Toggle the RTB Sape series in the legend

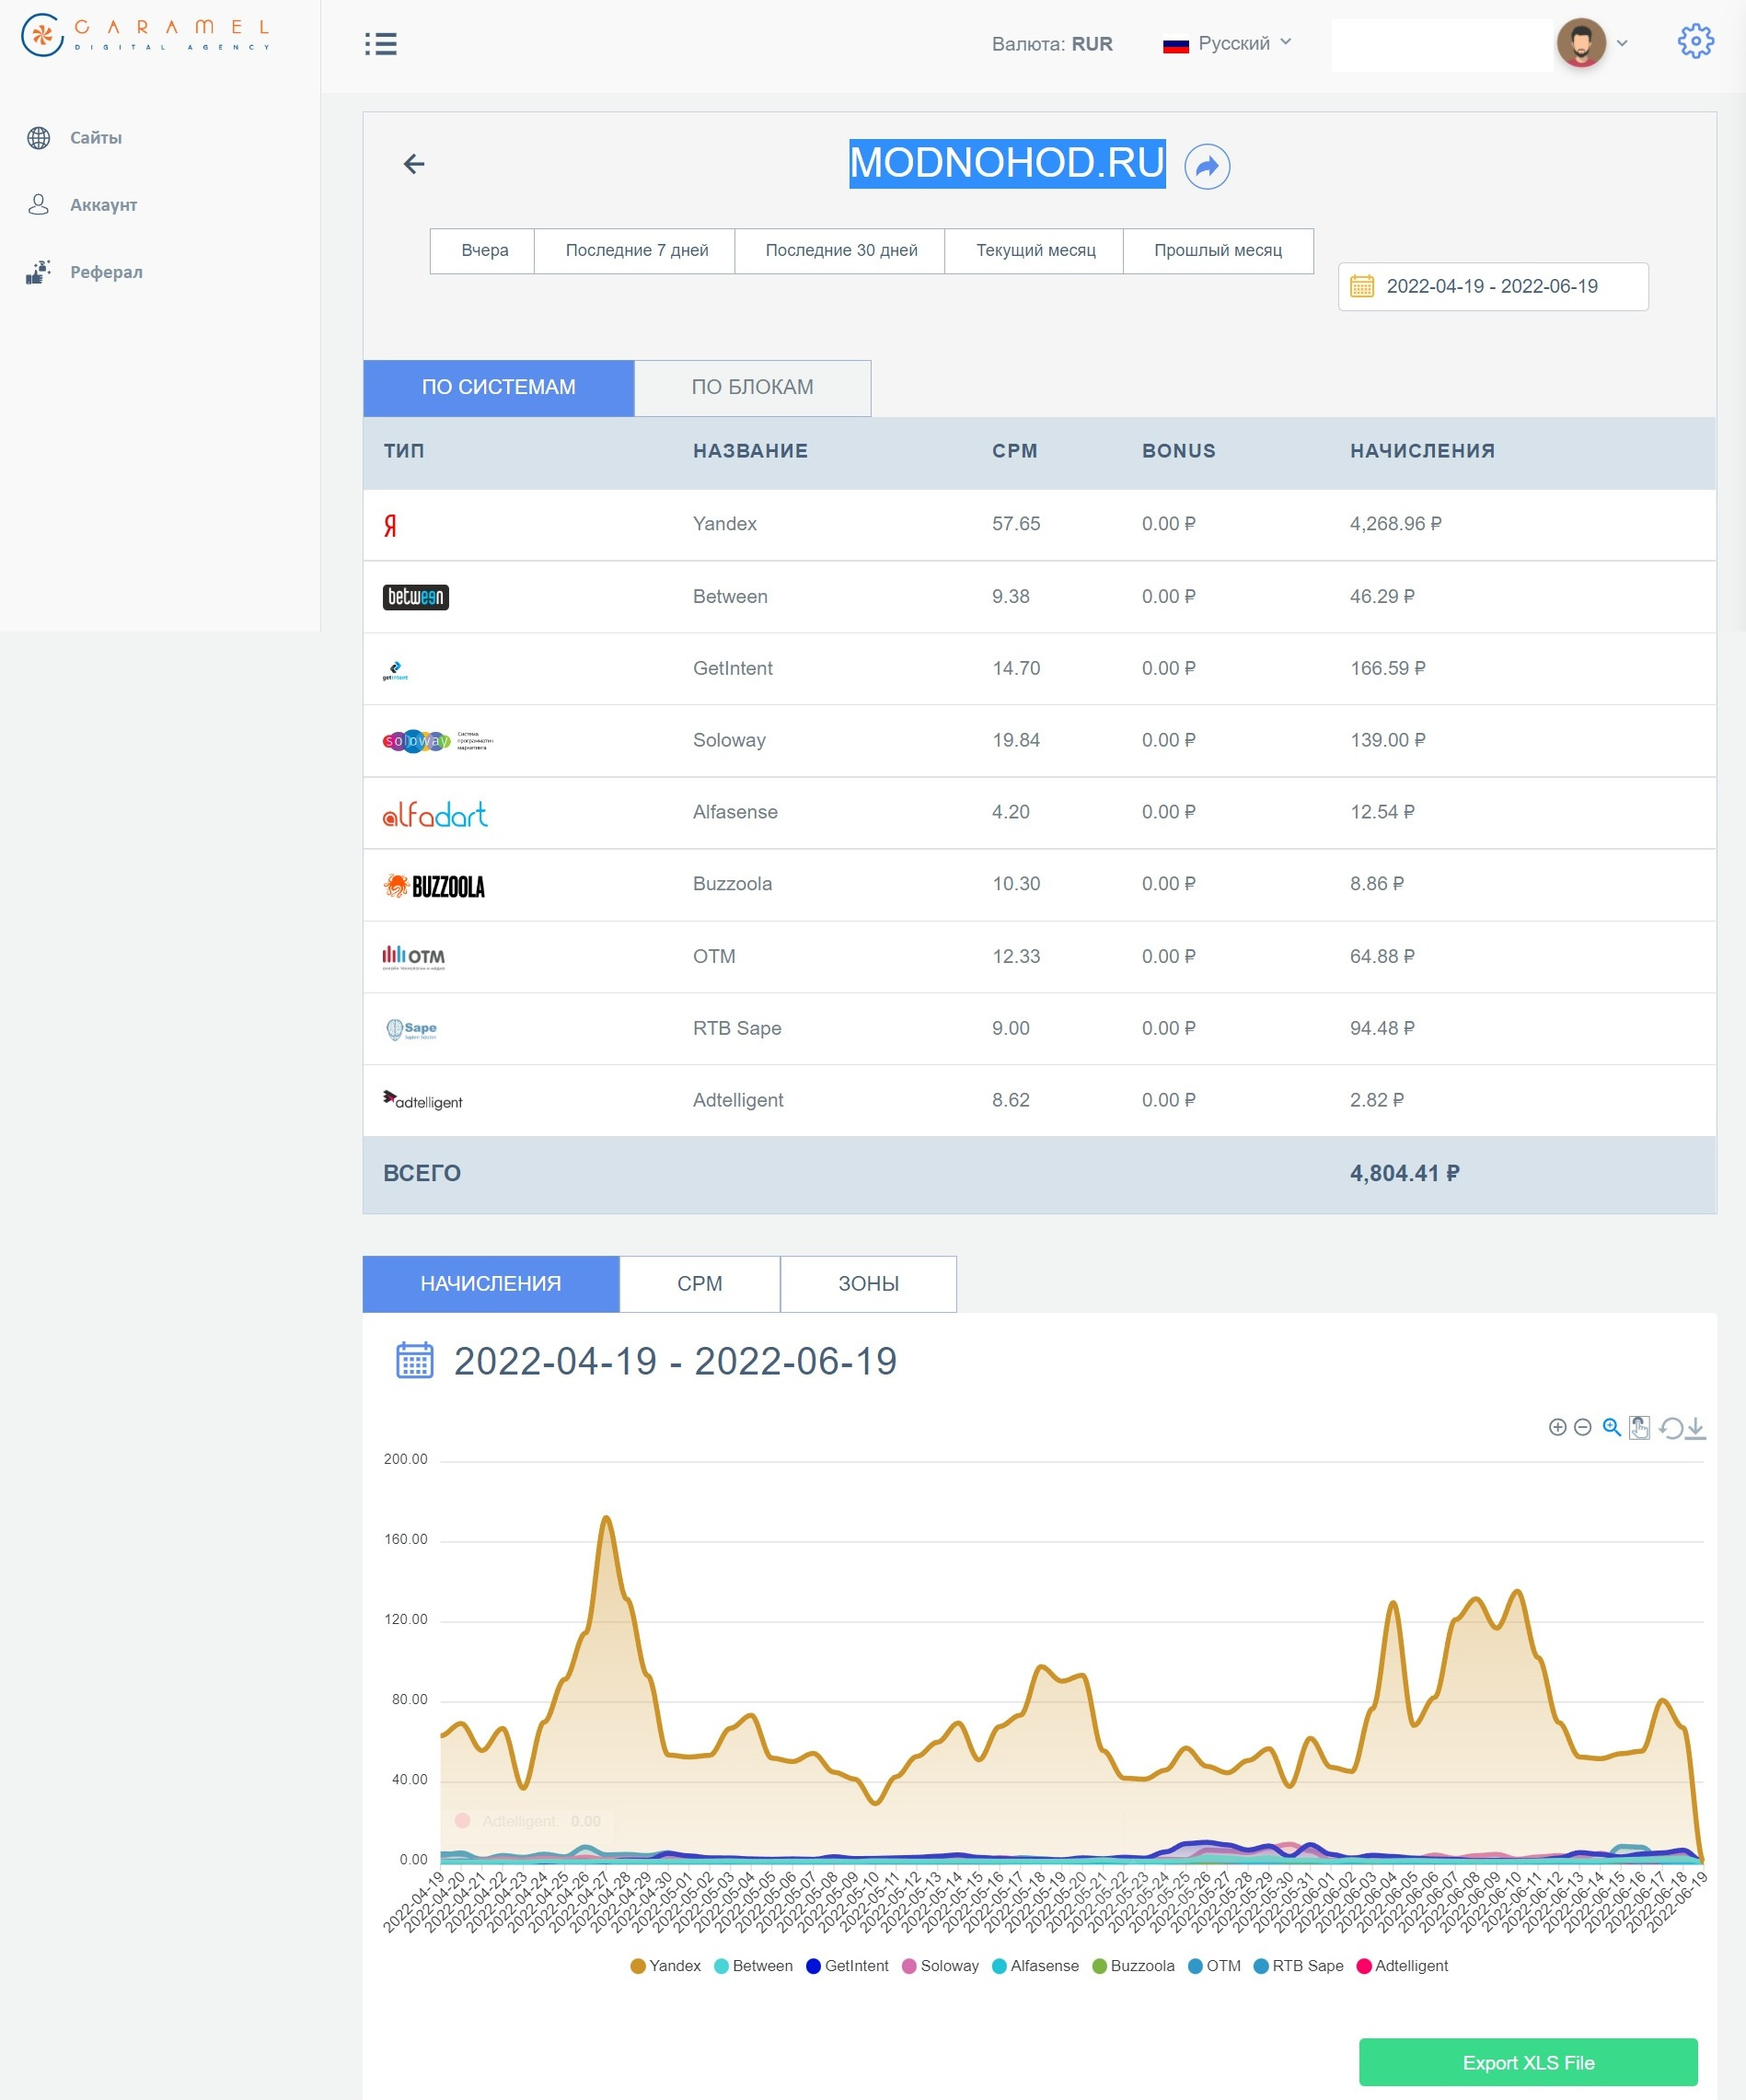point(1298,1966)
